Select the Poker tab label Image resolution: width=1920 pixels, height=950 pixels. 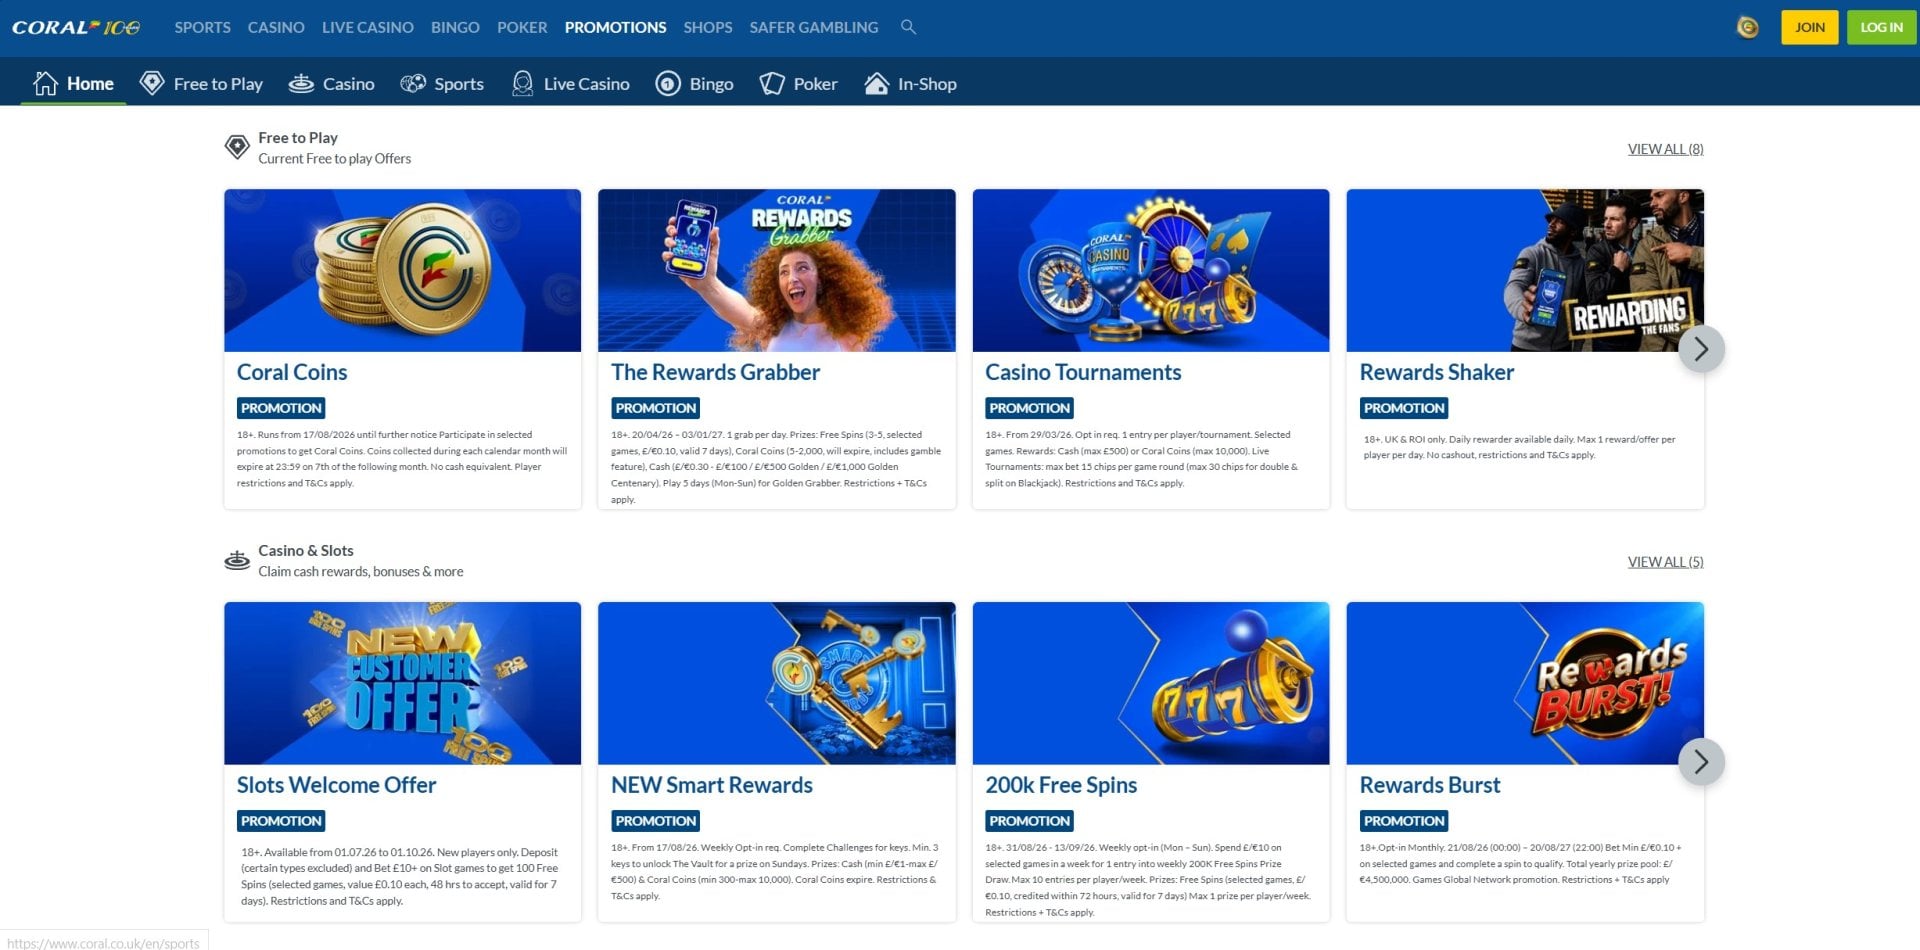815,84
